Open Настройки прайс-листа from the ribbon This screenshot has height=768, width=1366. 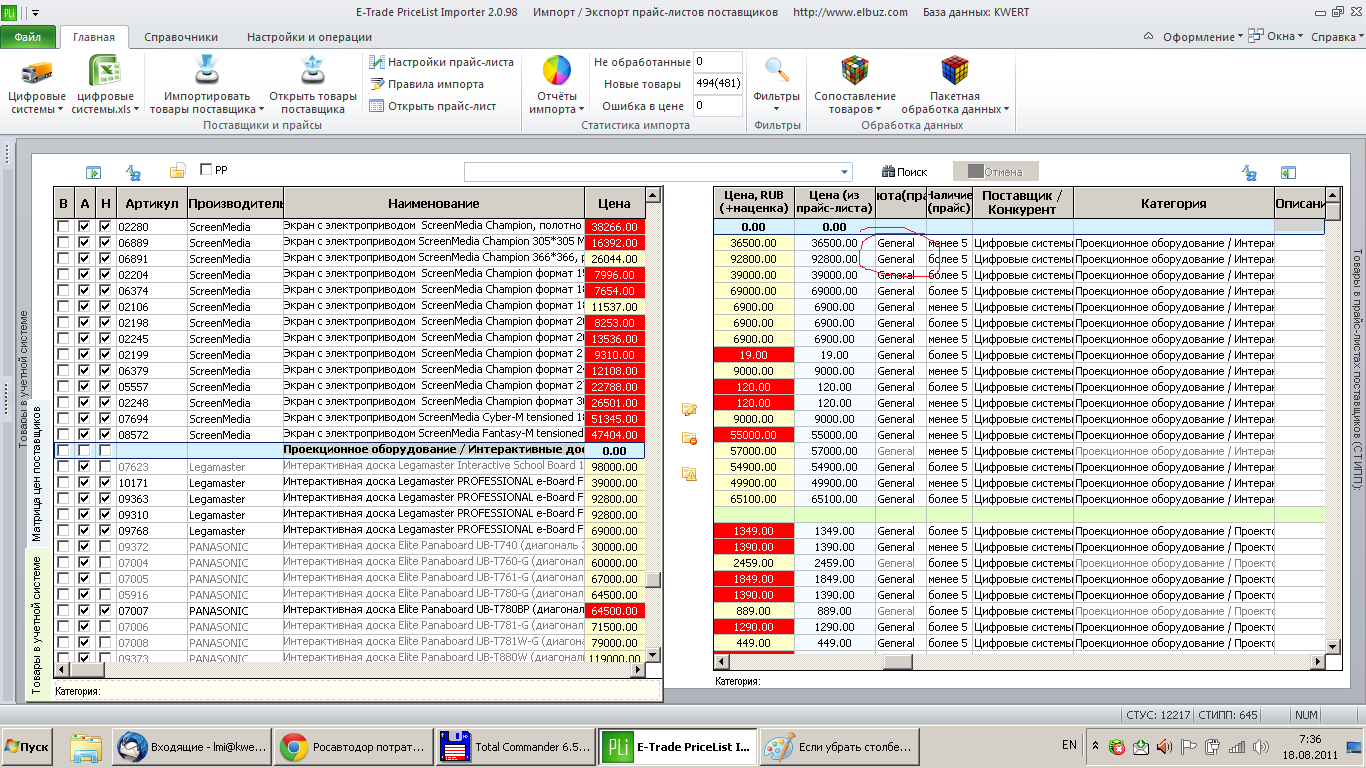pyautogui.click(x=441, y=62)
